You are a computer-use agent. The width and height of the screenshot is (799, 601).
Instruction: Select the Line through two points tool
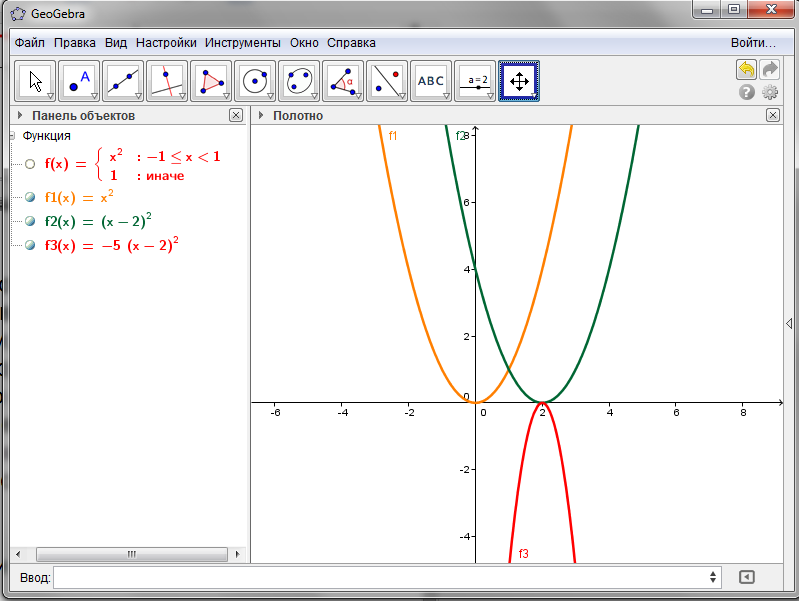tap(123, 81)
